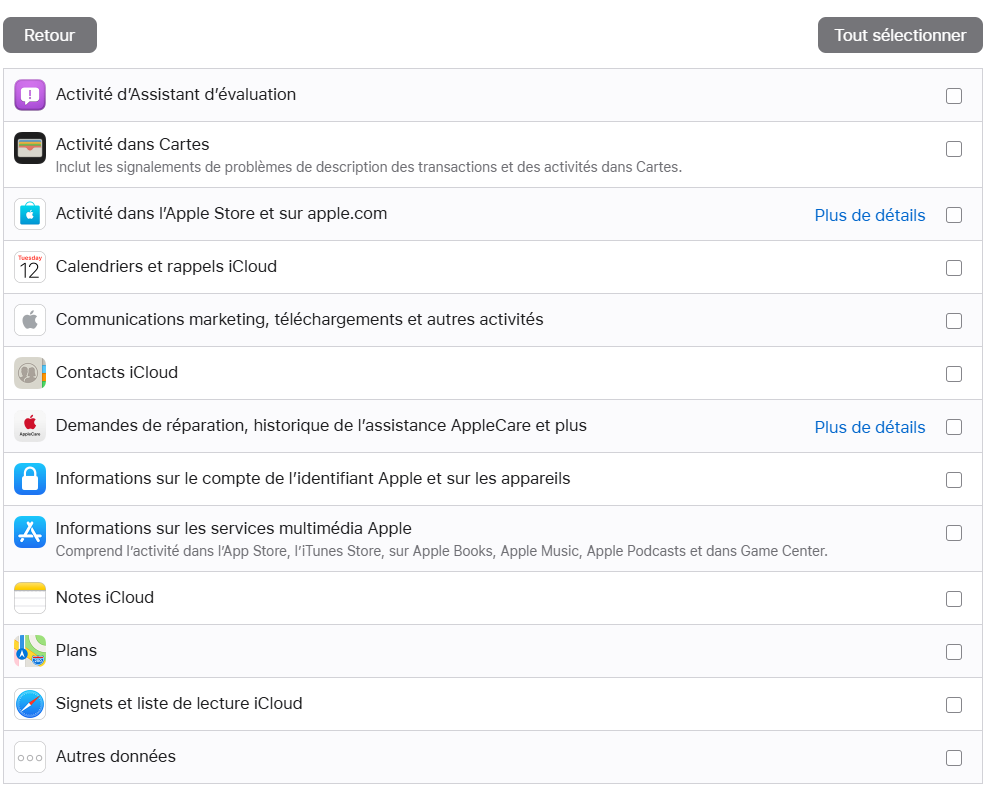
Task: Click 'Signets et liste de lecture iCloud' label
Action: coord(179,704)
